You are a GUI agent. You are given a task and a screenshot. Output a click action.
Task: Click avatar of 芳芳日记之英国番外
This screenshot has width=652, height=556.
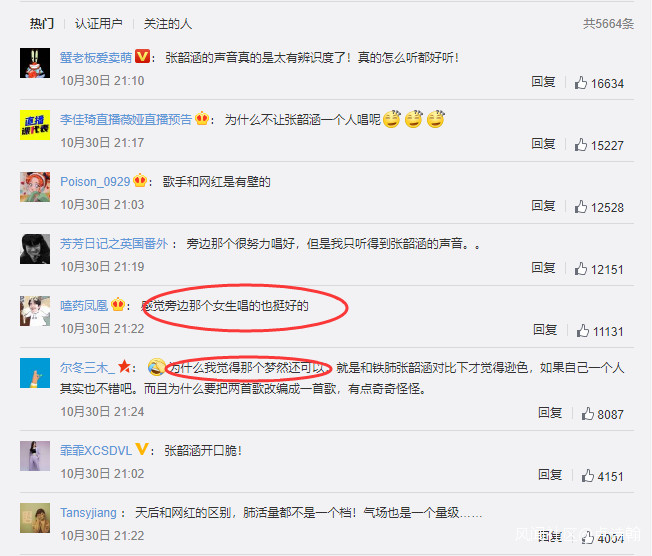35,249
